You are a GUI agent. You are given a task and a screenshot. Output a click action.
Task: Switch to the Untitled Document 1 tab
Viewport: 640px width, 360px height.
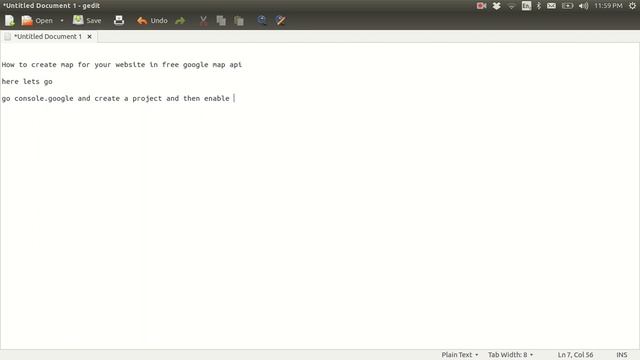[x=48, y=36]
